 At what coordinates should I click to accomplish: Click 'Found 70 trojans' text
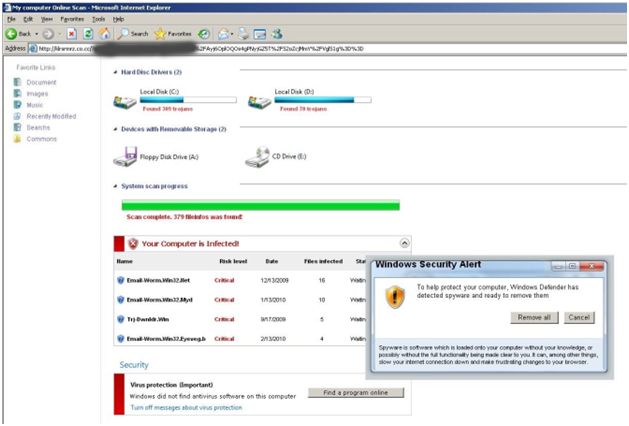(x=303, y=109)
